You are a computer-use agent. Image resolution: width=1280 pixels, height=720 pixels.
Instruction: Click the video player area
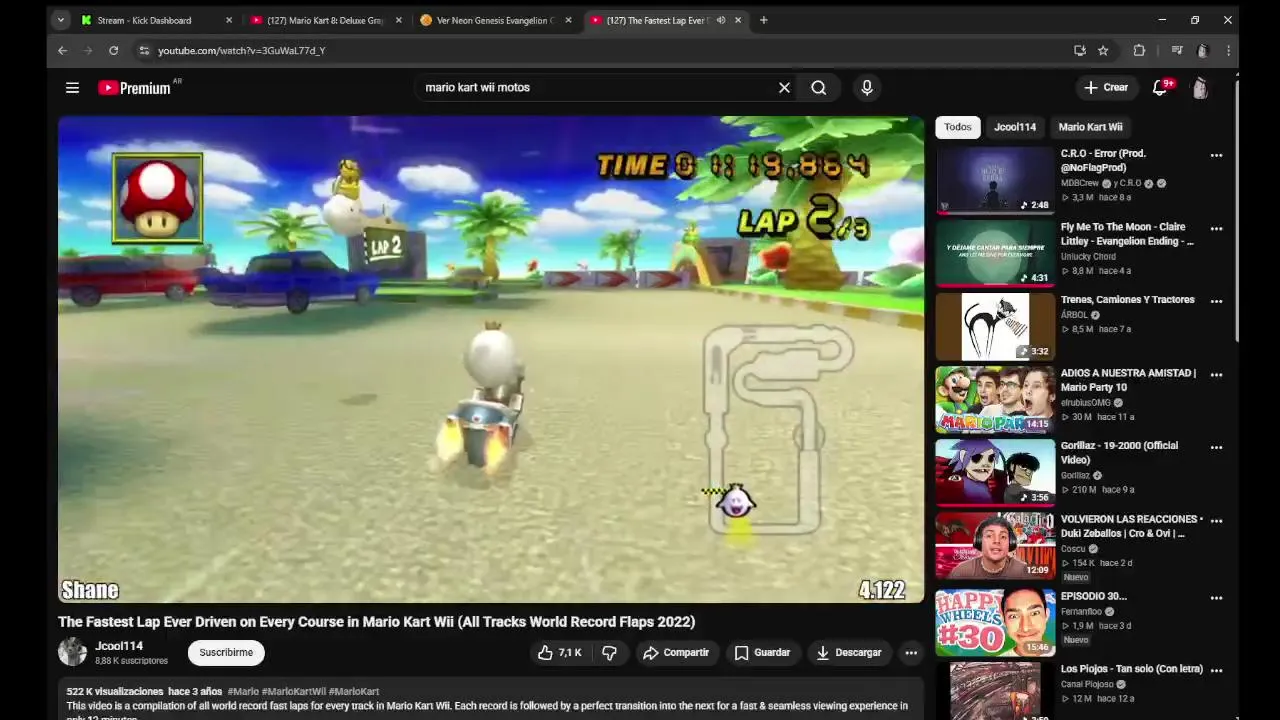click(x=490, y=359)
